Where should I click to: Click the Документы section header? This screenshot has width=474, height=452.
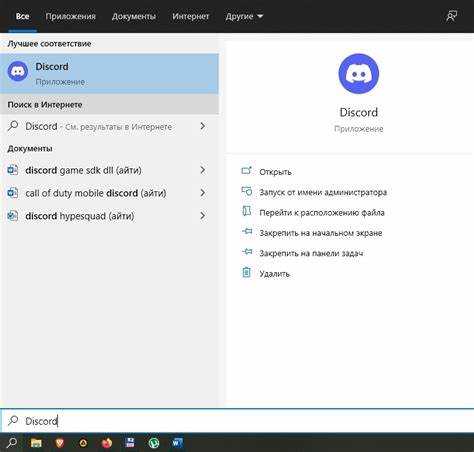click(30, 148)
